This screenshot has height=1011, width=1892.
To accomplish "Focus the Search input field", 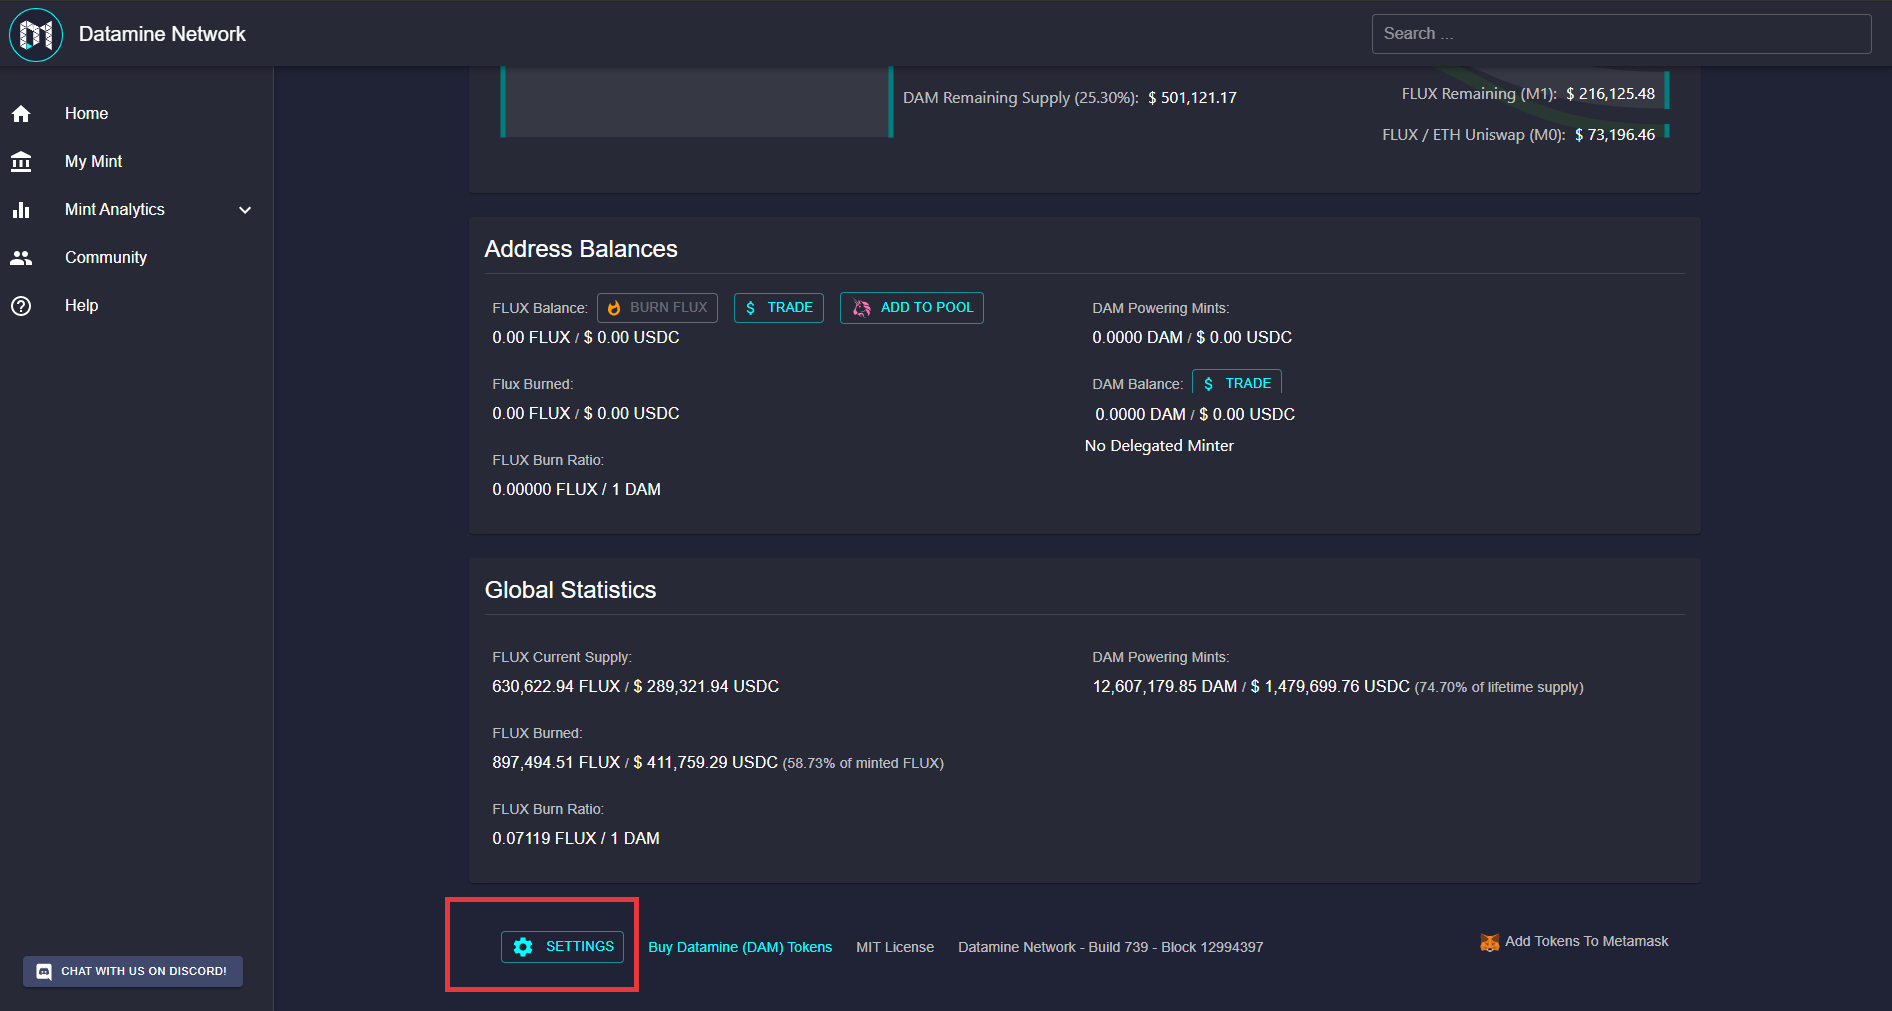I will (x=1621, y=34).
